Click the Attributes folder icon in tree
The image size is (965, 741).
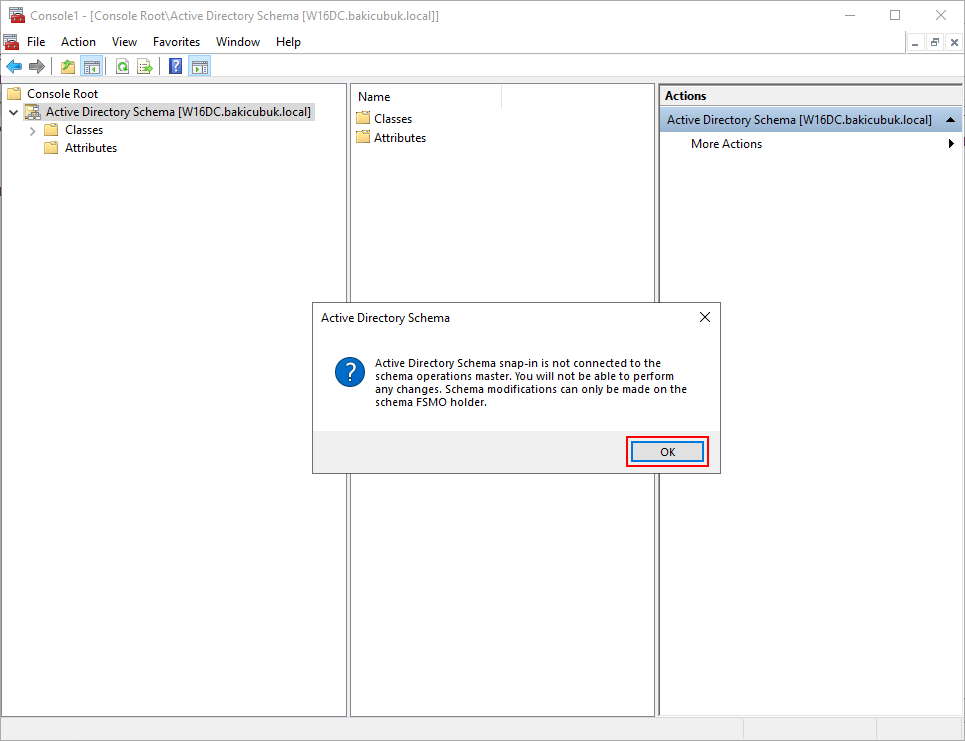[52, 148]
